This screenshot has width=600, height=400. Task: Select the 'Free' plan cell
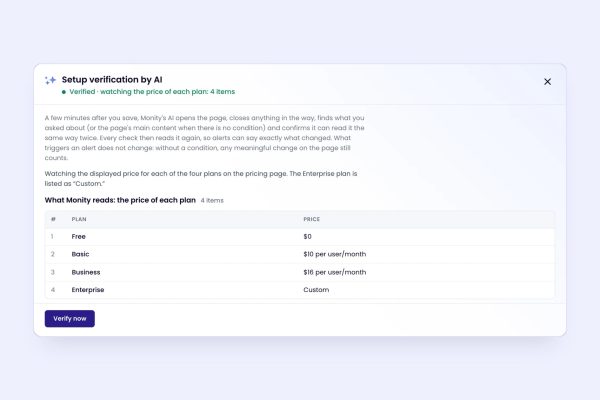pos(78,237)
